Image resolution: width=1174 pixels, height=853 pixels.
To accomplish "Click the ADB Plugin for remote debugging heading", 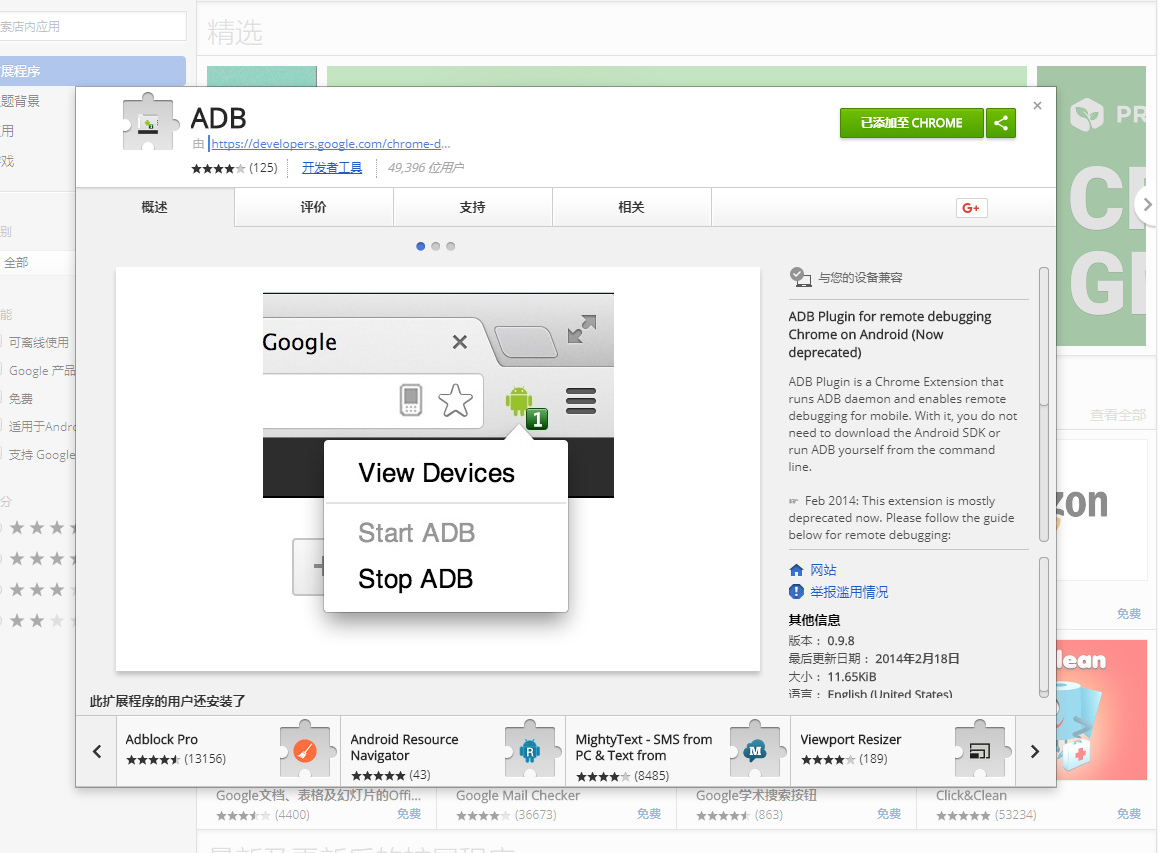I will 890,334.
